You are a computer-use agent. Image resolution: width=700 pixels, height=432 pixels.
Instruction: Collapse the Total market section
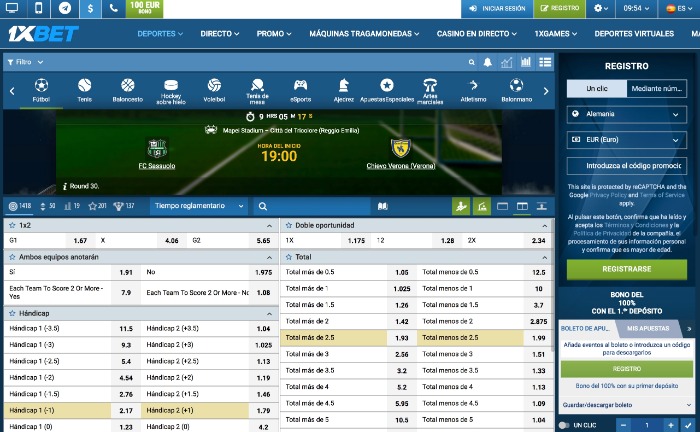click(545, 258)
